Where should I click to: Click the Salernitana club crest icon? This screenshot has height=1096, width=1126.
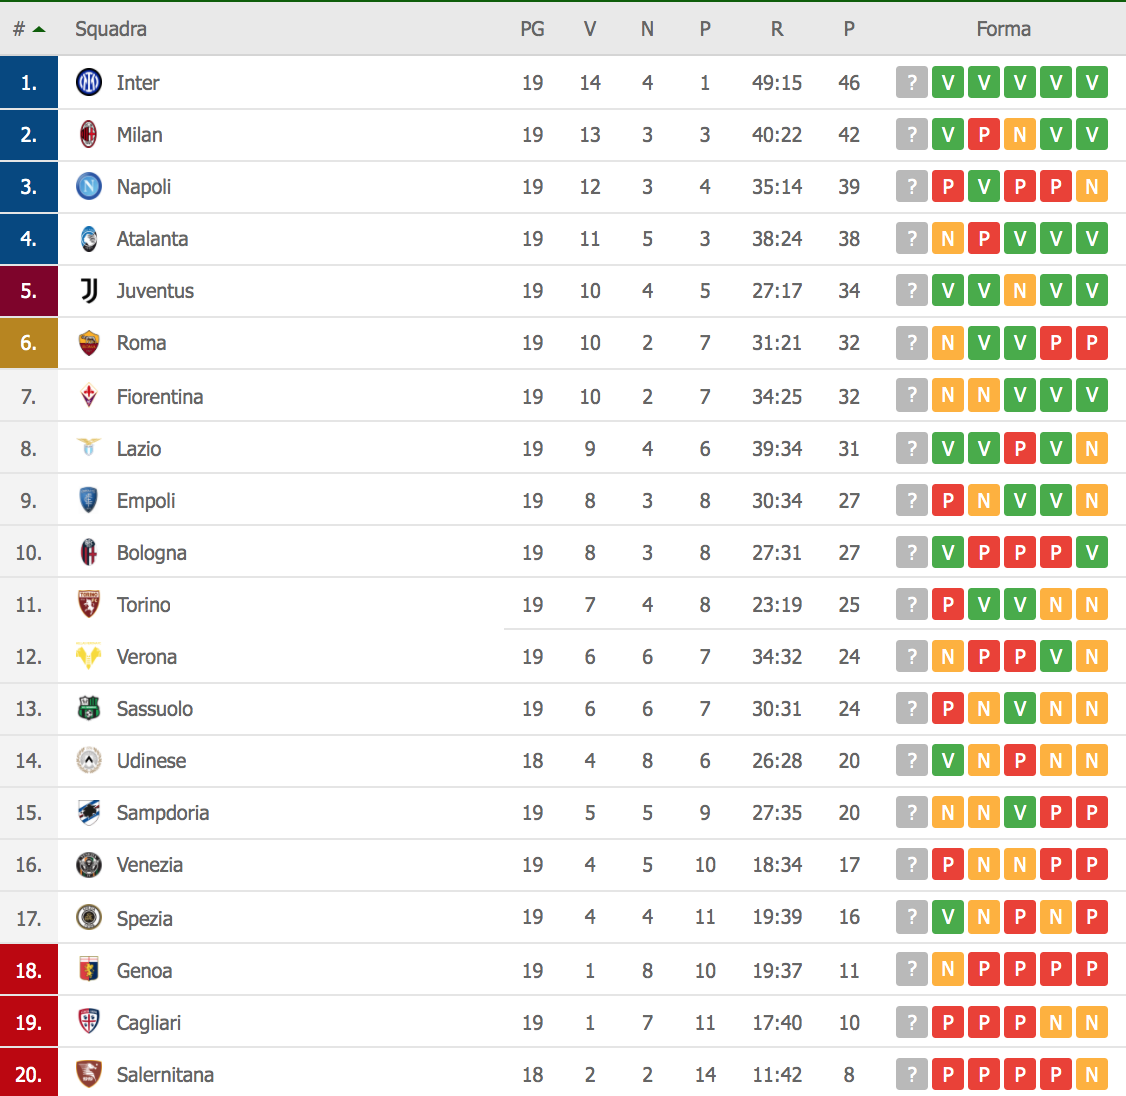click(89, 1075)
